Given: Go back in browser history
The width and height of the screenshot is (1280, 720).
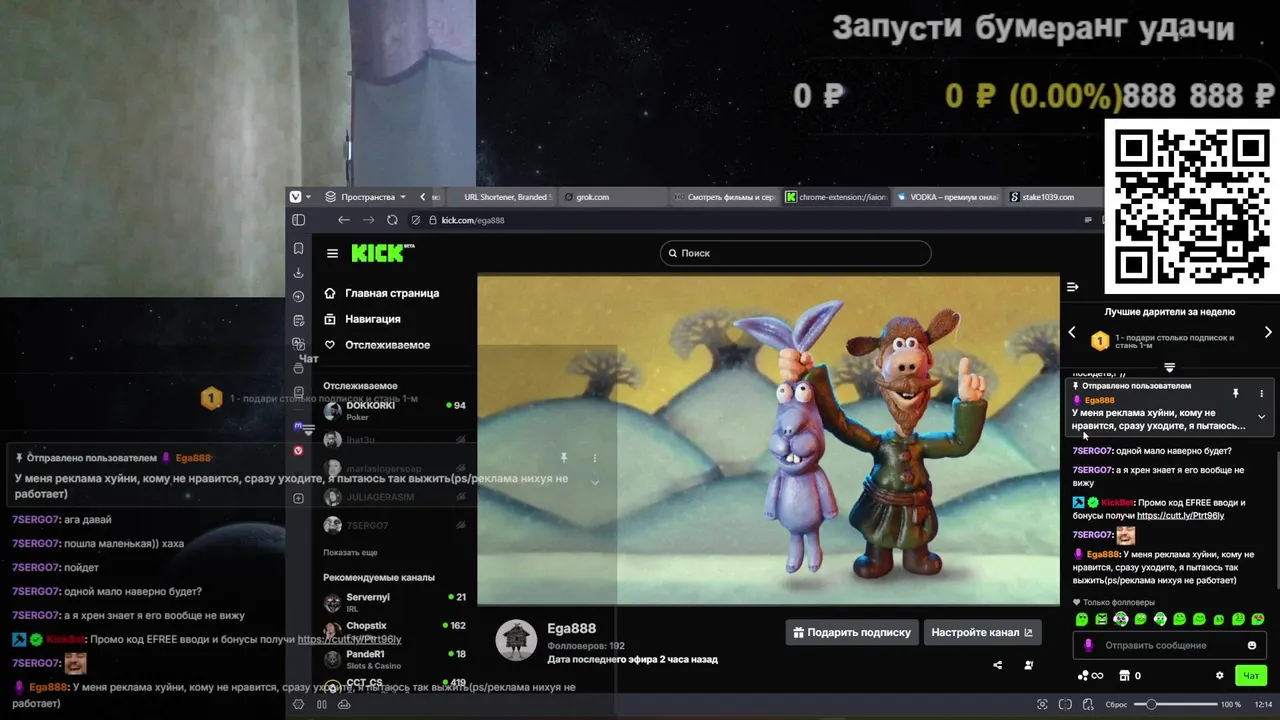Looking at the screenshot, I should (344, 220).
